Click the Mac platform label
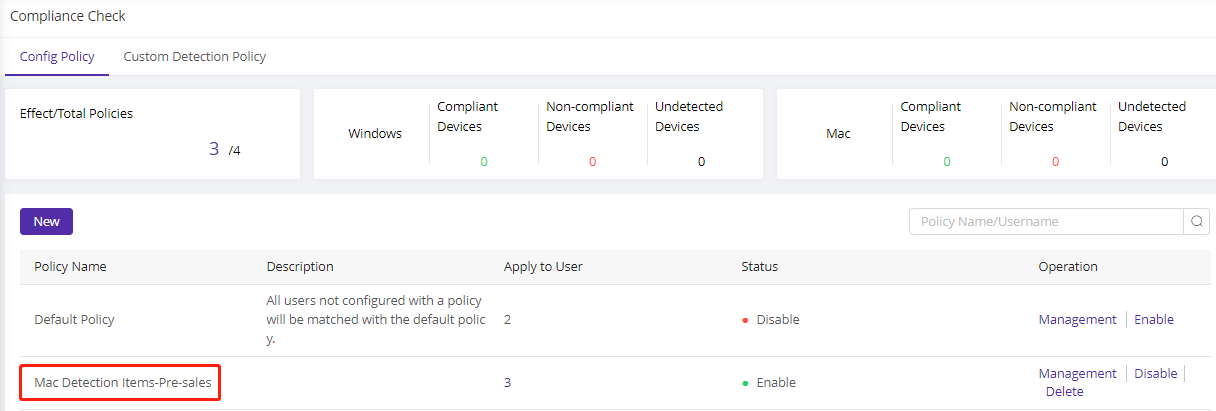Screen dimensions: 1216x411 [838, 134]
